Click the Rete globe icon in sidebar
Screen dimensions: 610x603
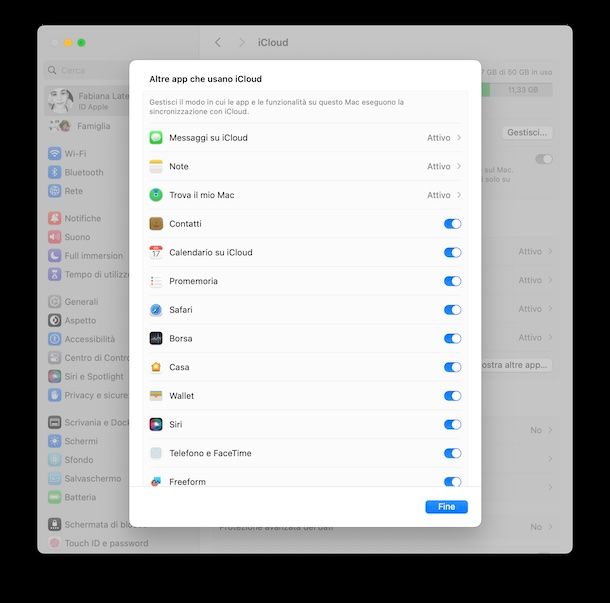click(x=54, y=191)
